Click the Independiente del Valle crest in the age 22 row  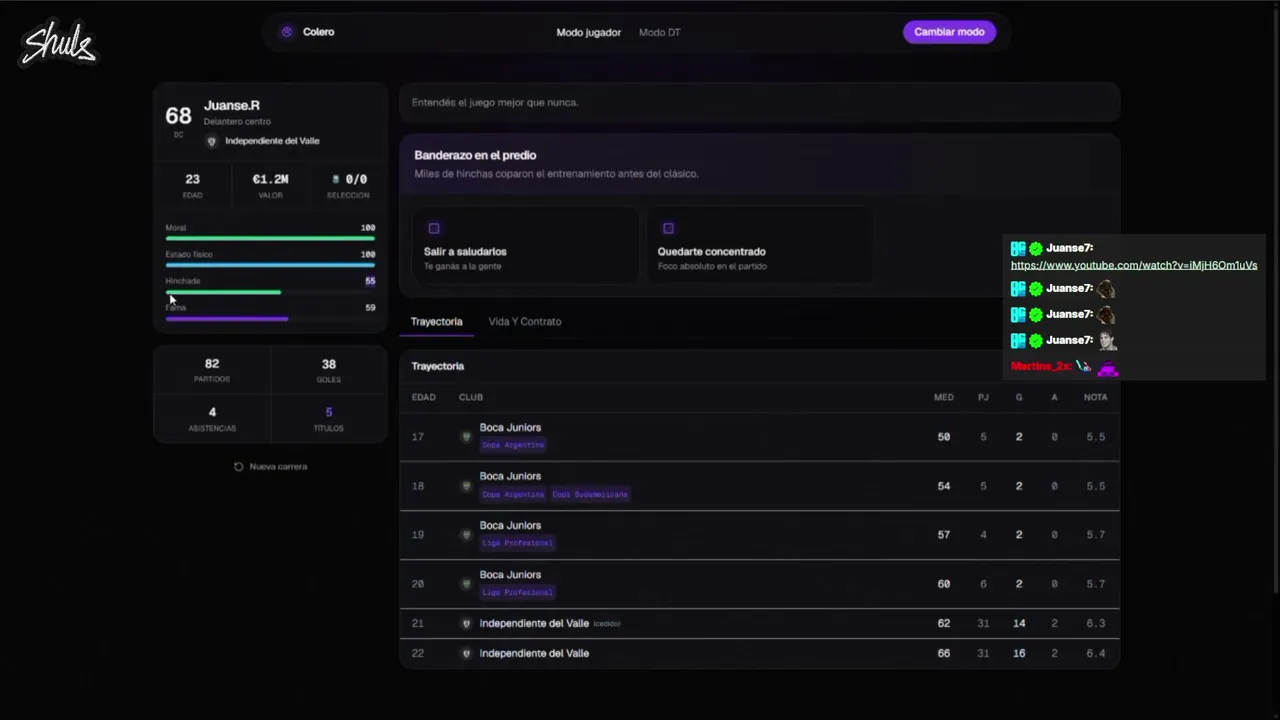coord(466,653)
